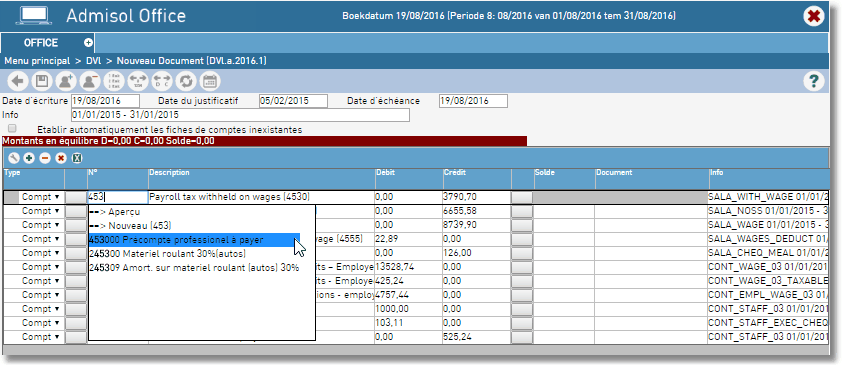Add a line with the green plus icon

click(x=29, y=159)
